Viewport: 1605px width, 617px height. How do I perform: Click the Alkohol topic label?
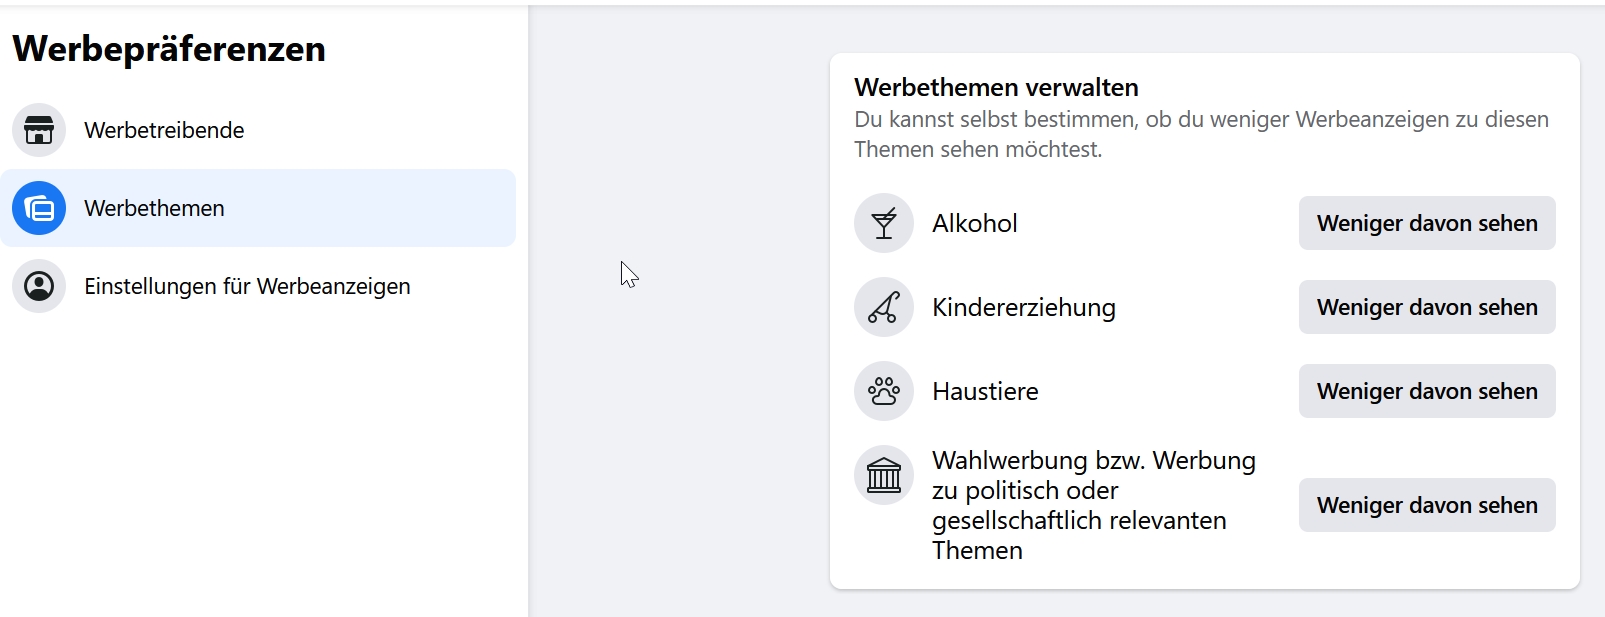coord(975,223)
